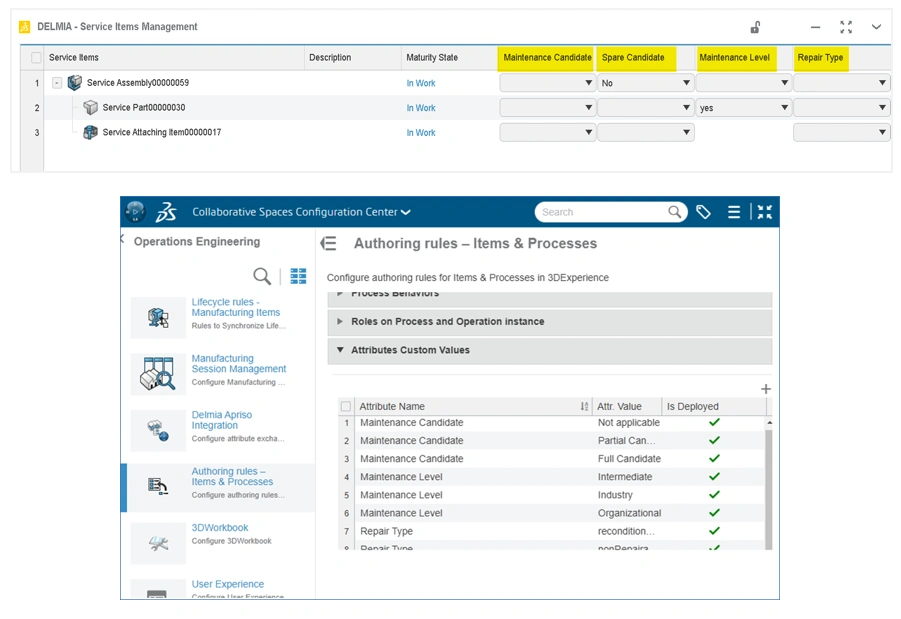901x619 pixels.
Task: Click the search magnifier in Operations Engineering sidebar
Action: click(x=262, y=276)
